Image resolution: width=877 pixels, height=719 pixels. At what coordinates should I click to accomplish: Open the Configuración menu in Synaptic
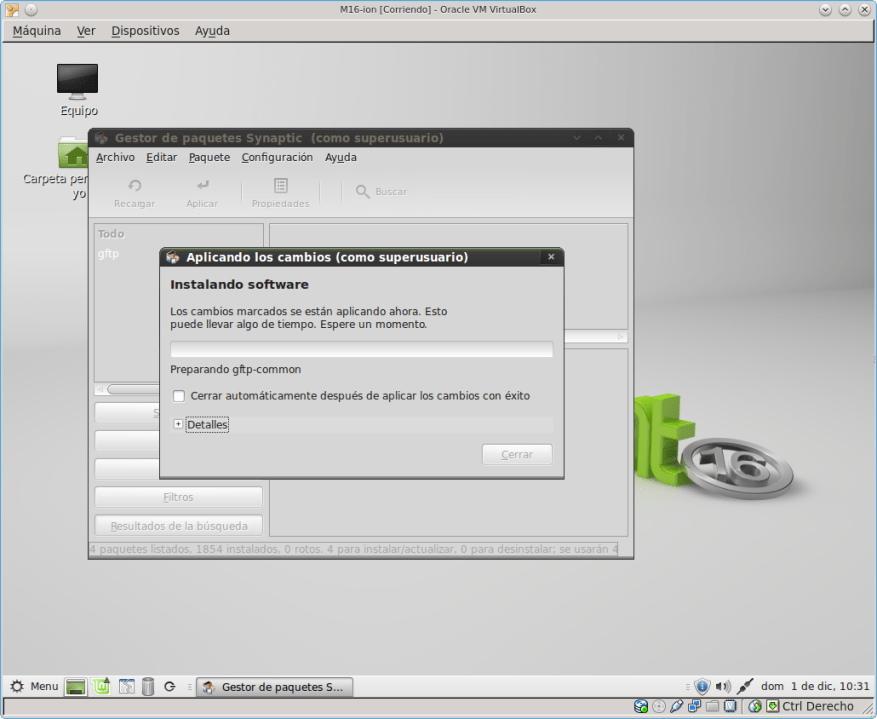pos(277,157)
